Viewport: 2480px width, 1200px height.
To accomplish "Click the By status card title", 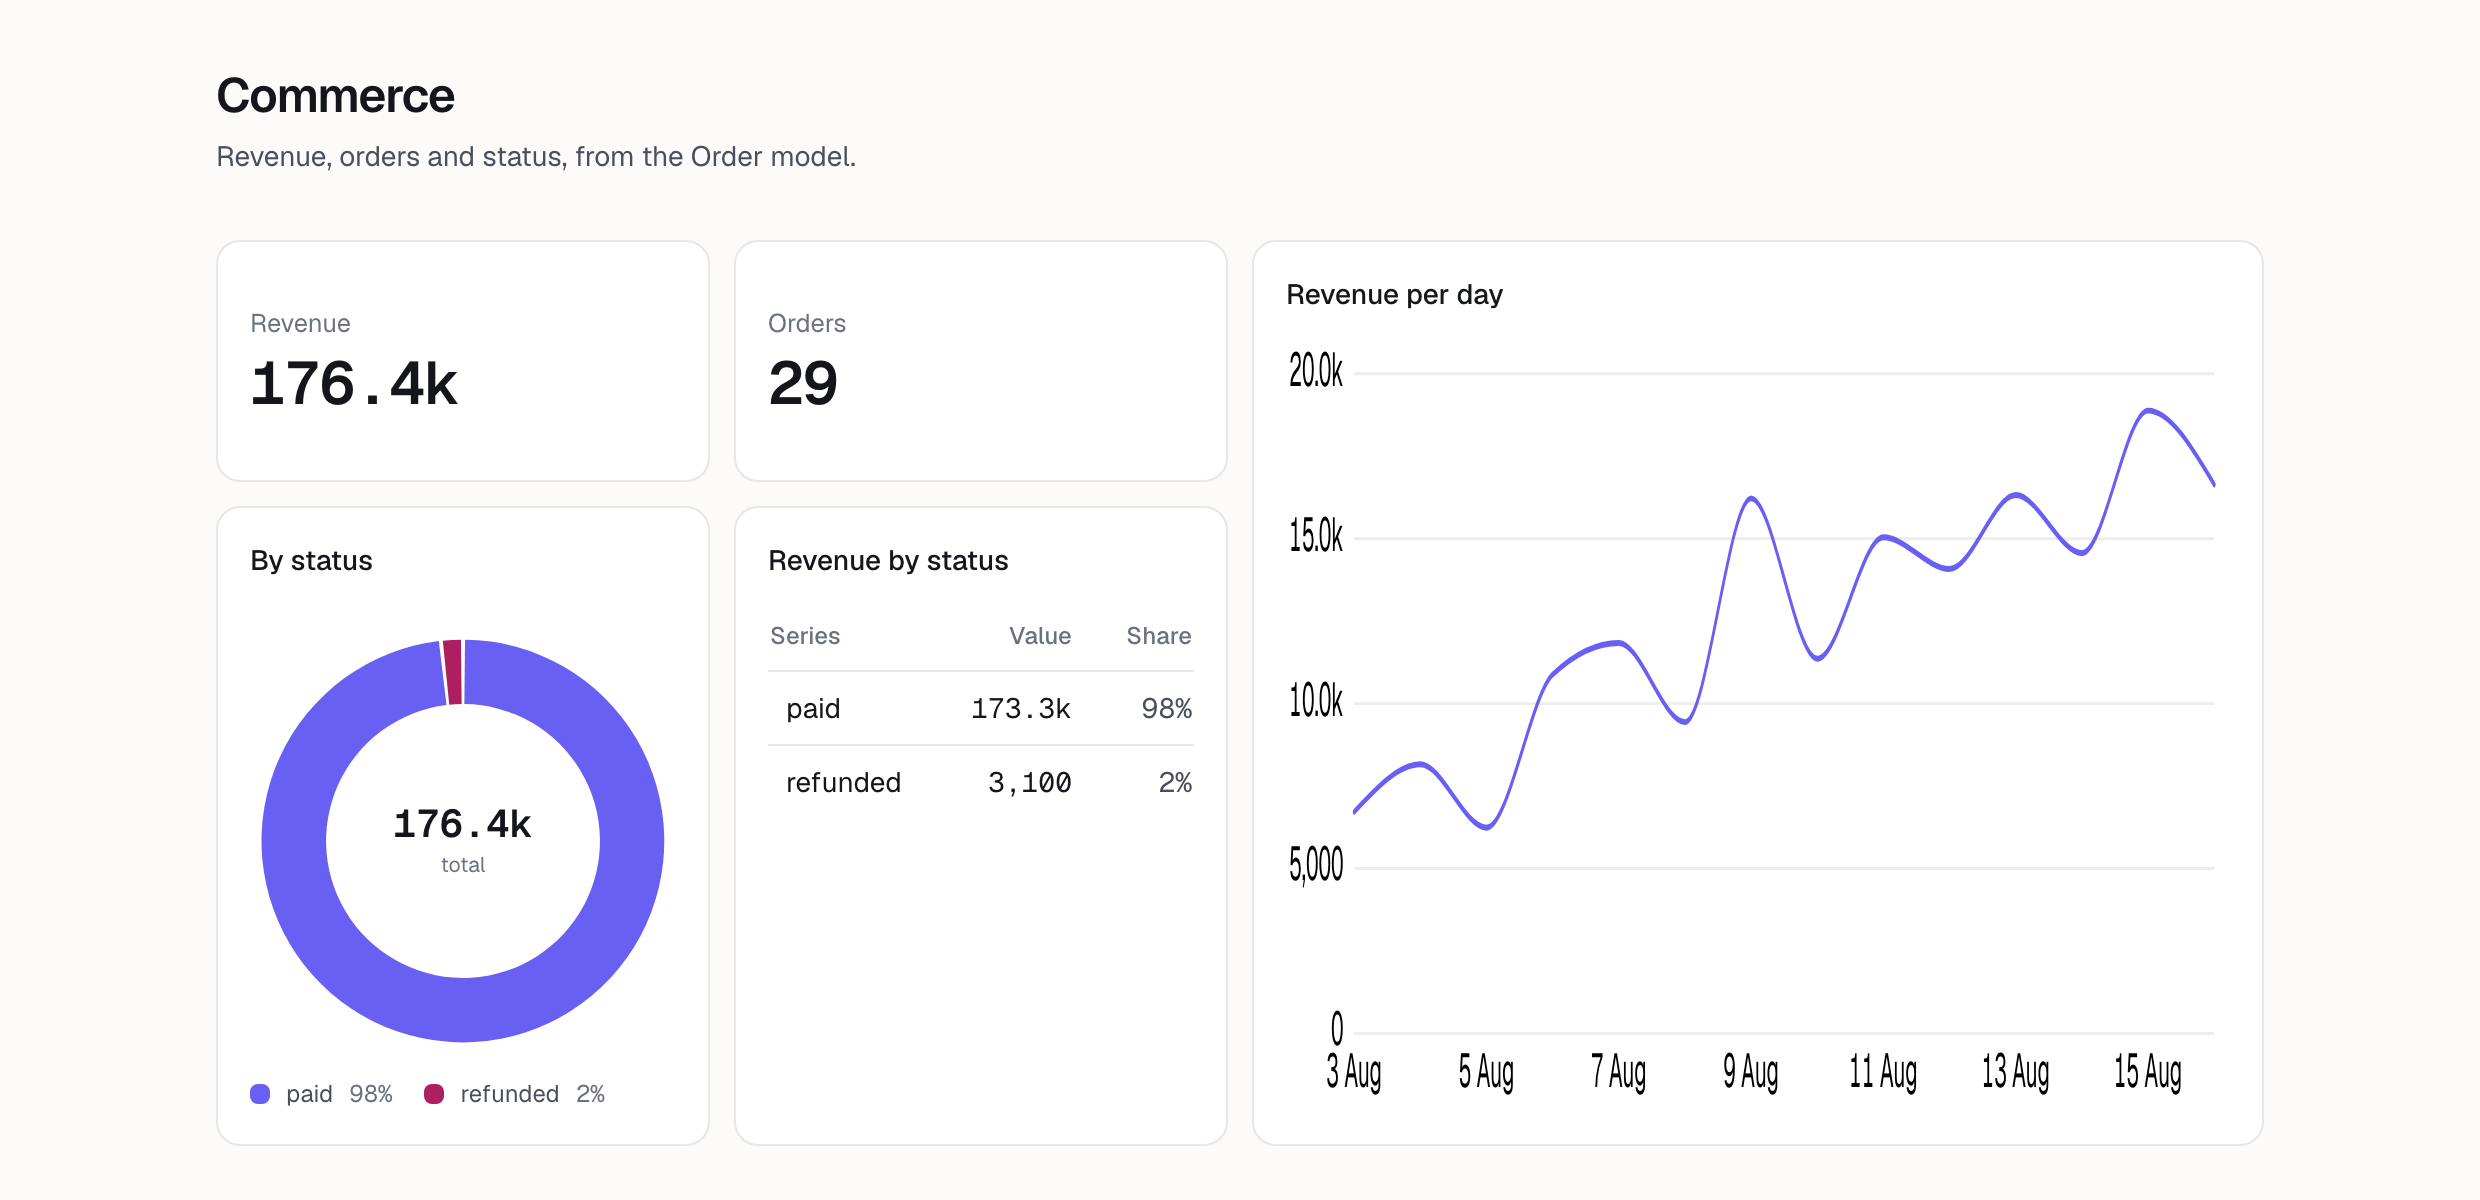I will tap(311, 561).
